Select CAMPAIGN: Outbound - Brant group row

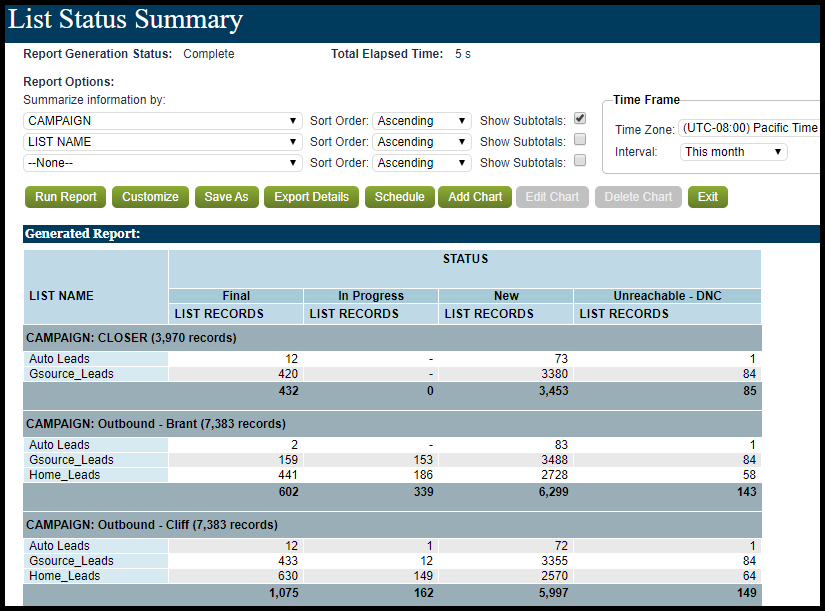[393, 424]
